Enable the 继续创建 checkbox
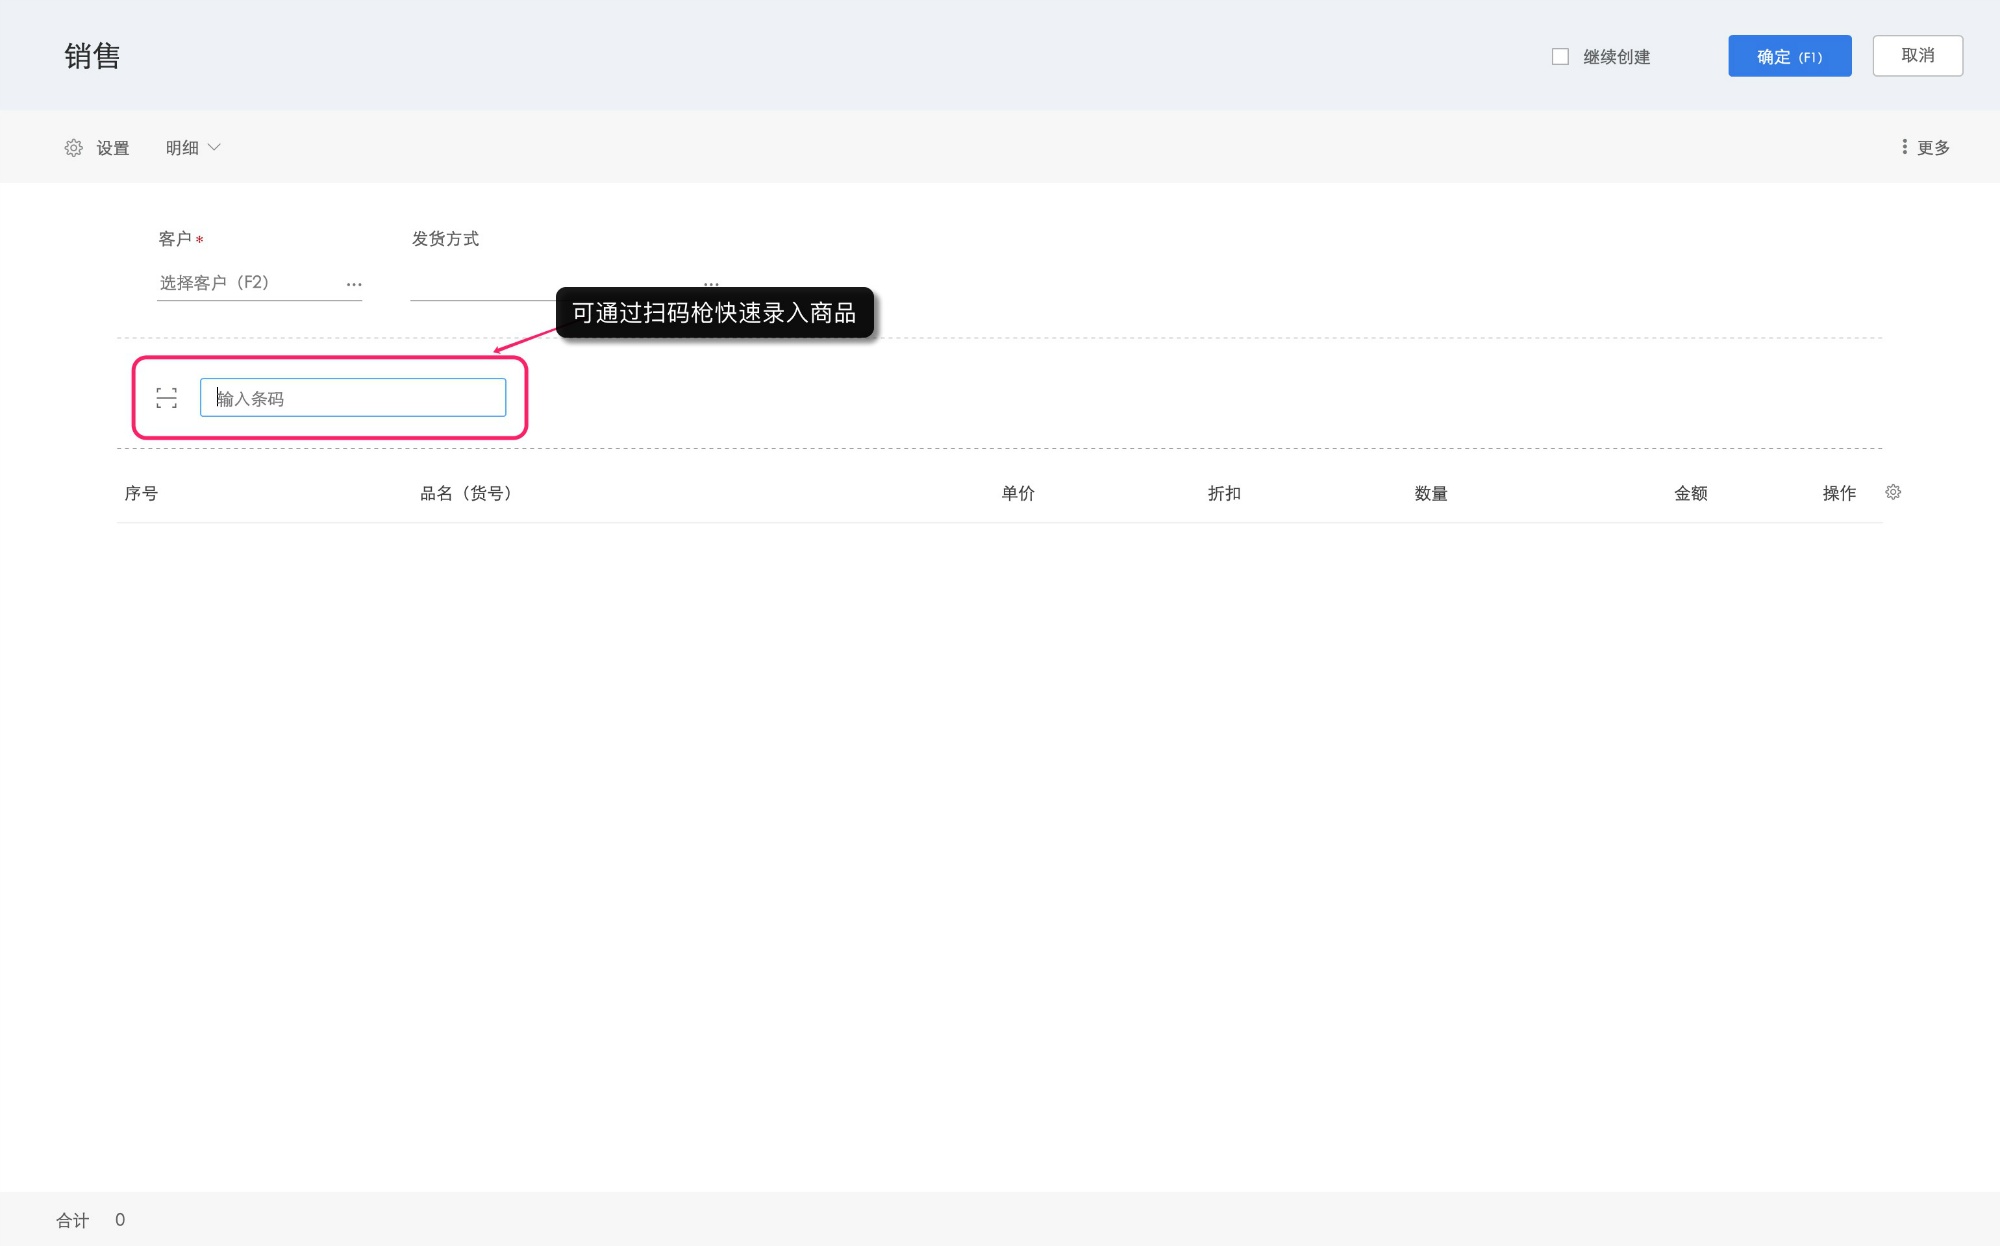Viewport: 2000px width, 1246px height. click(x=1560, y=57)
